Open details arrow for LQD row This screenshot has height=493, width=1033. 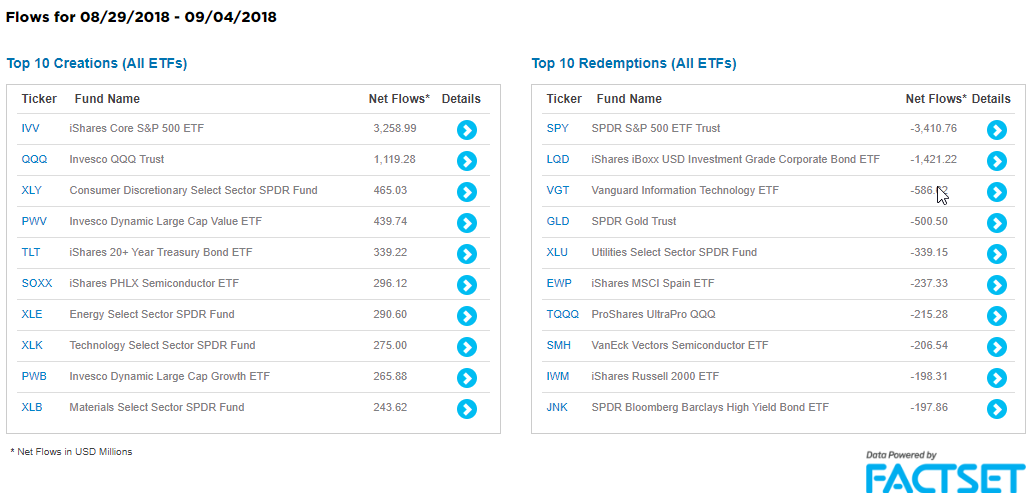997,161
